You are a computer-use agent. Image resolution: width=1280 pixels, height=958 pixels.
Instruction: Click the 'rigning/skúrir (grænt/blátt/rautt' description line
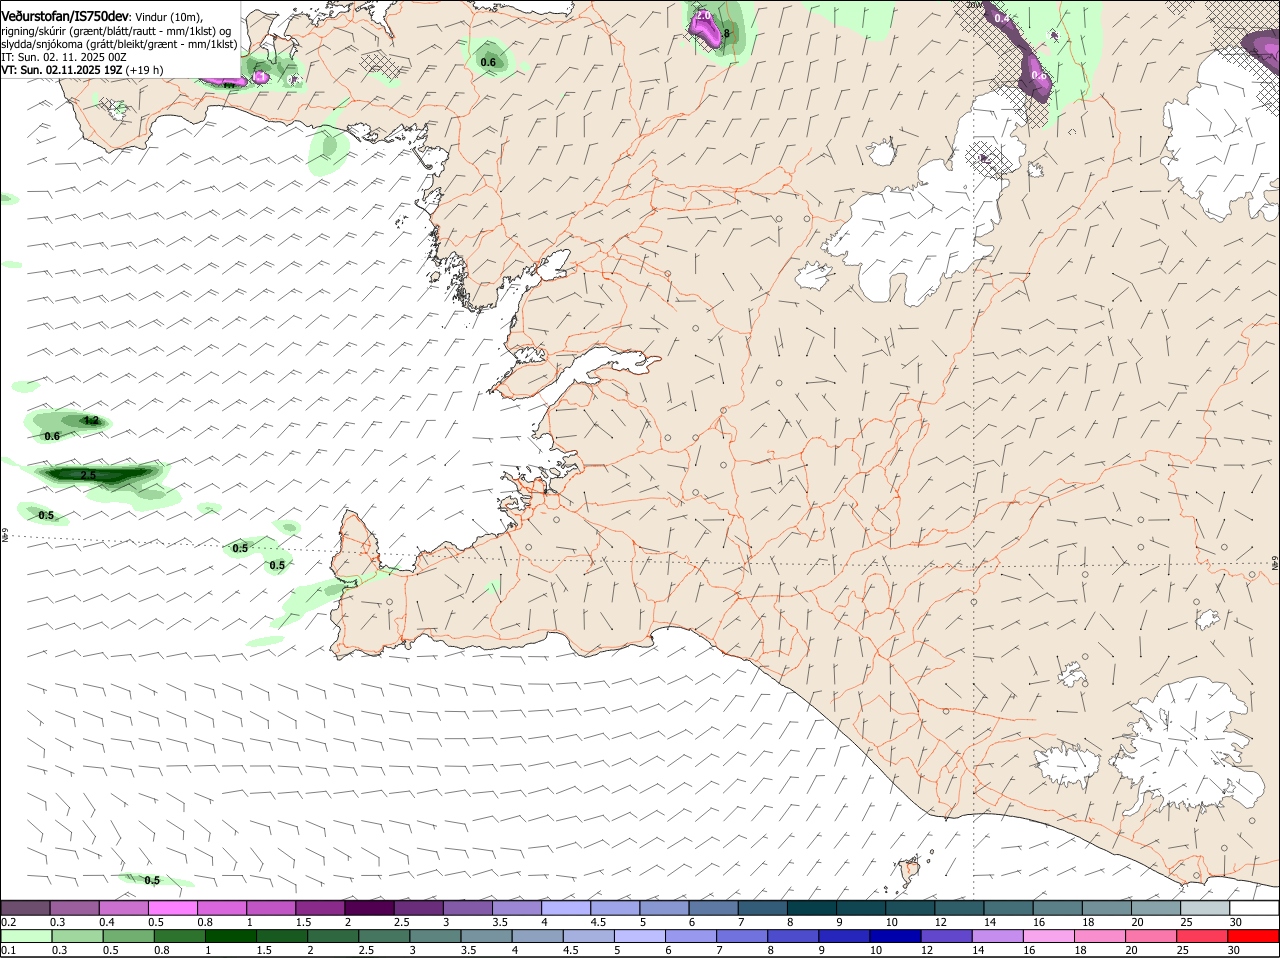tap(116, 31)
